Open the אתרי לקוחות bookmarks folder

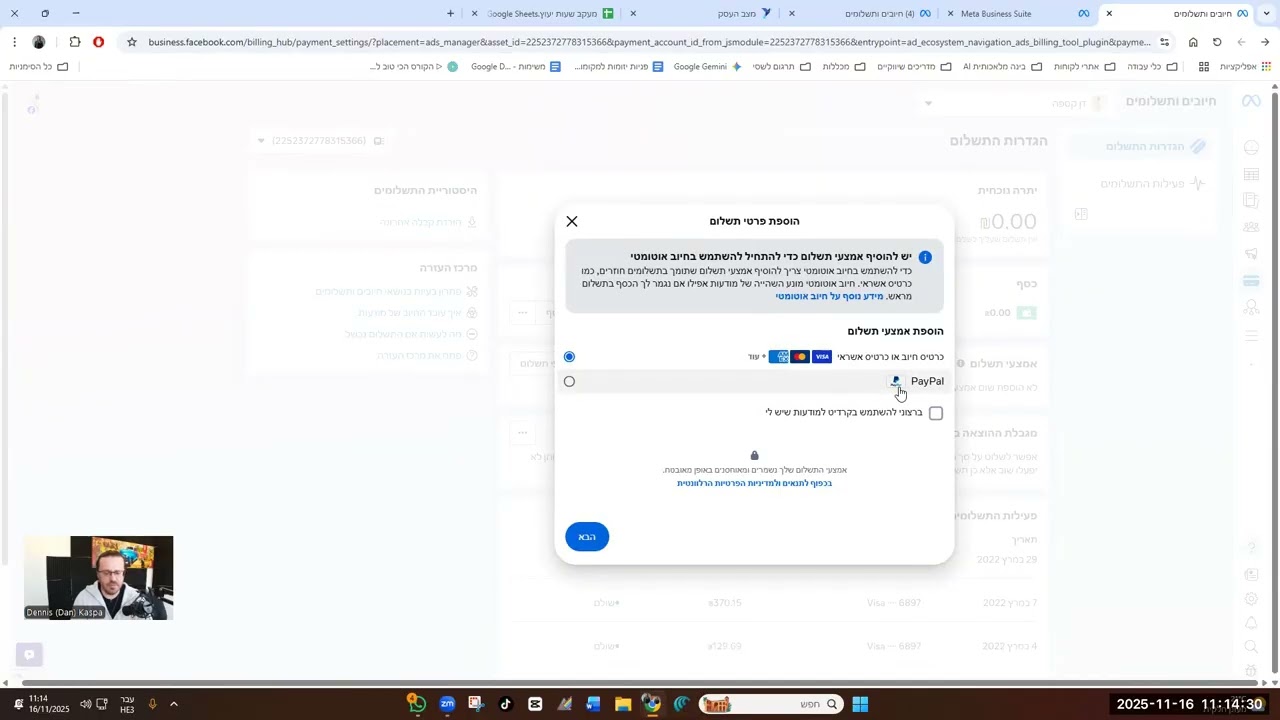click(x=1086, y=67)
